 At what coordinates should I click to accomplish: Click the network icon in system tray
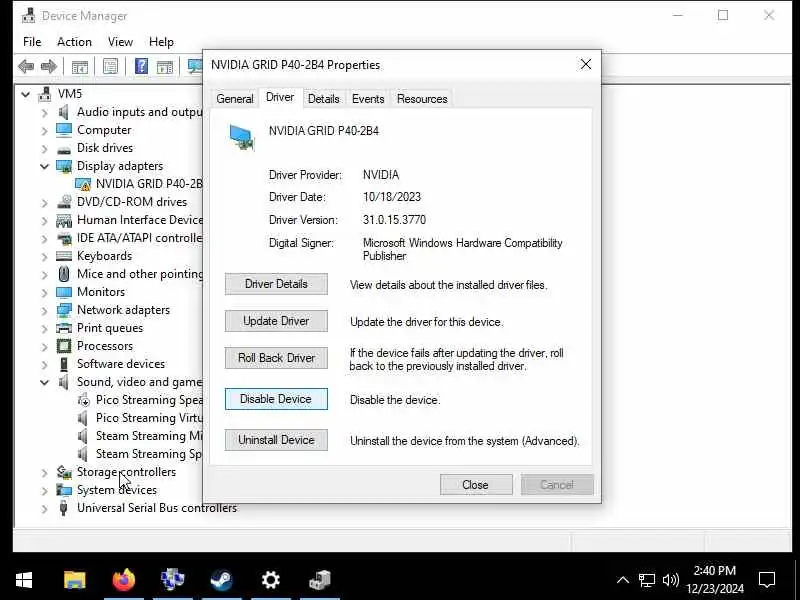coord(646,580)
